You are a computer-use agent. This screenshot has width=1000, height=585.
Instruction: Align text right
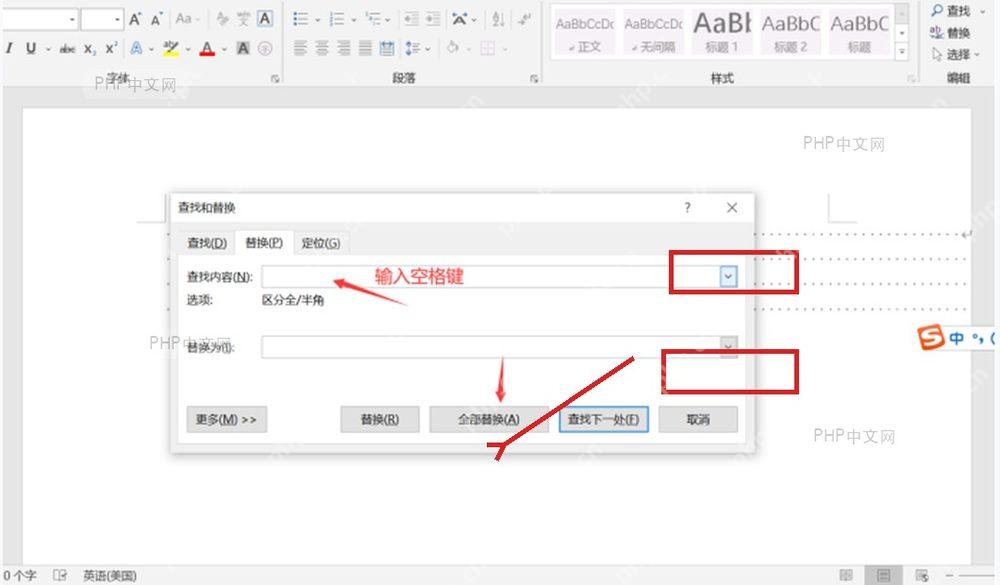344,48
